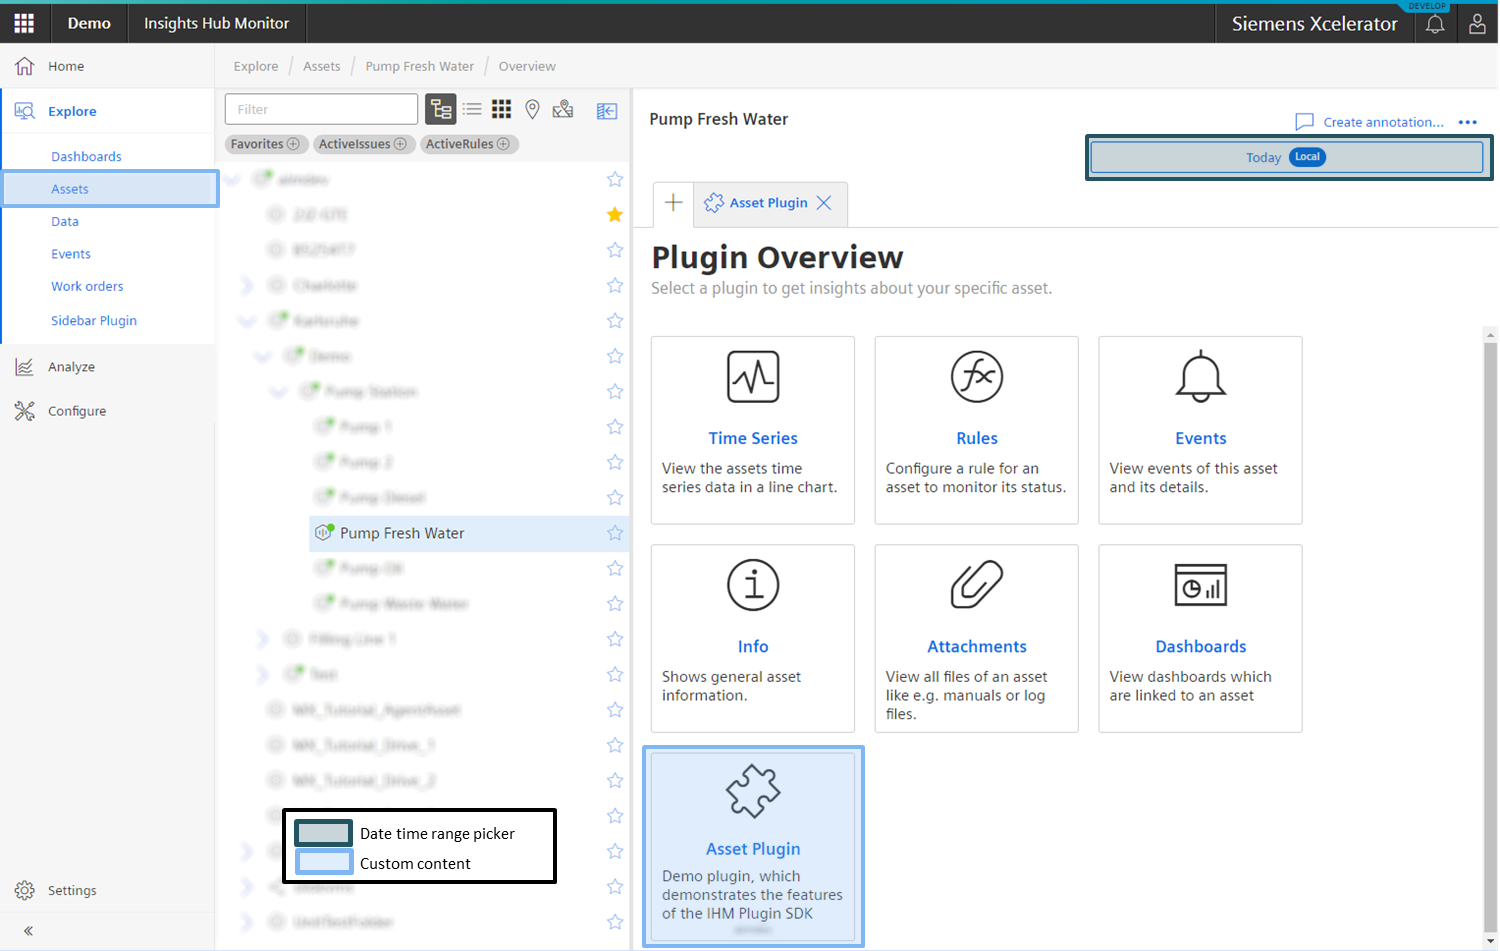Open Dashboards in Explore menu
This screenshot has height=951, width=1500.
86,157
